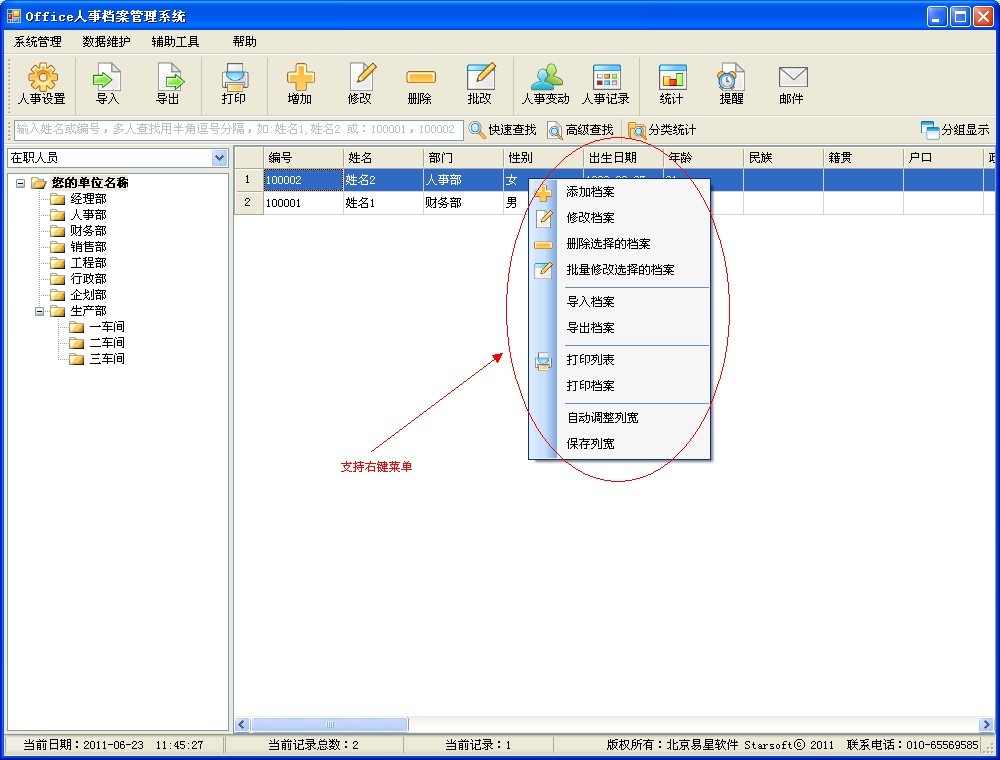
Task: Collapse the 生产部 tree node
Action: (41, 311)
